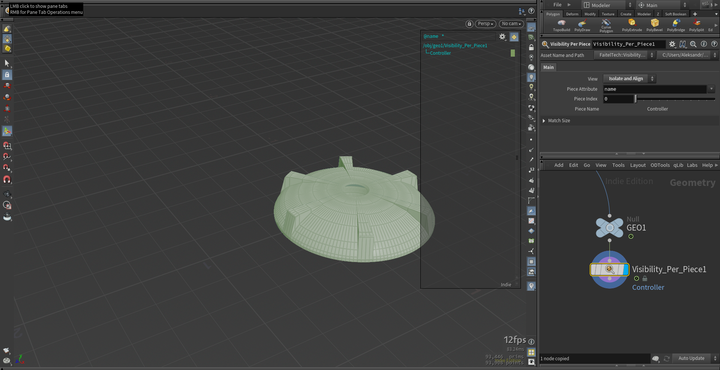This screenshot has width=720, height=370.
Task: Select the PolyDraw shelf tool
Action: click(582, 25)
